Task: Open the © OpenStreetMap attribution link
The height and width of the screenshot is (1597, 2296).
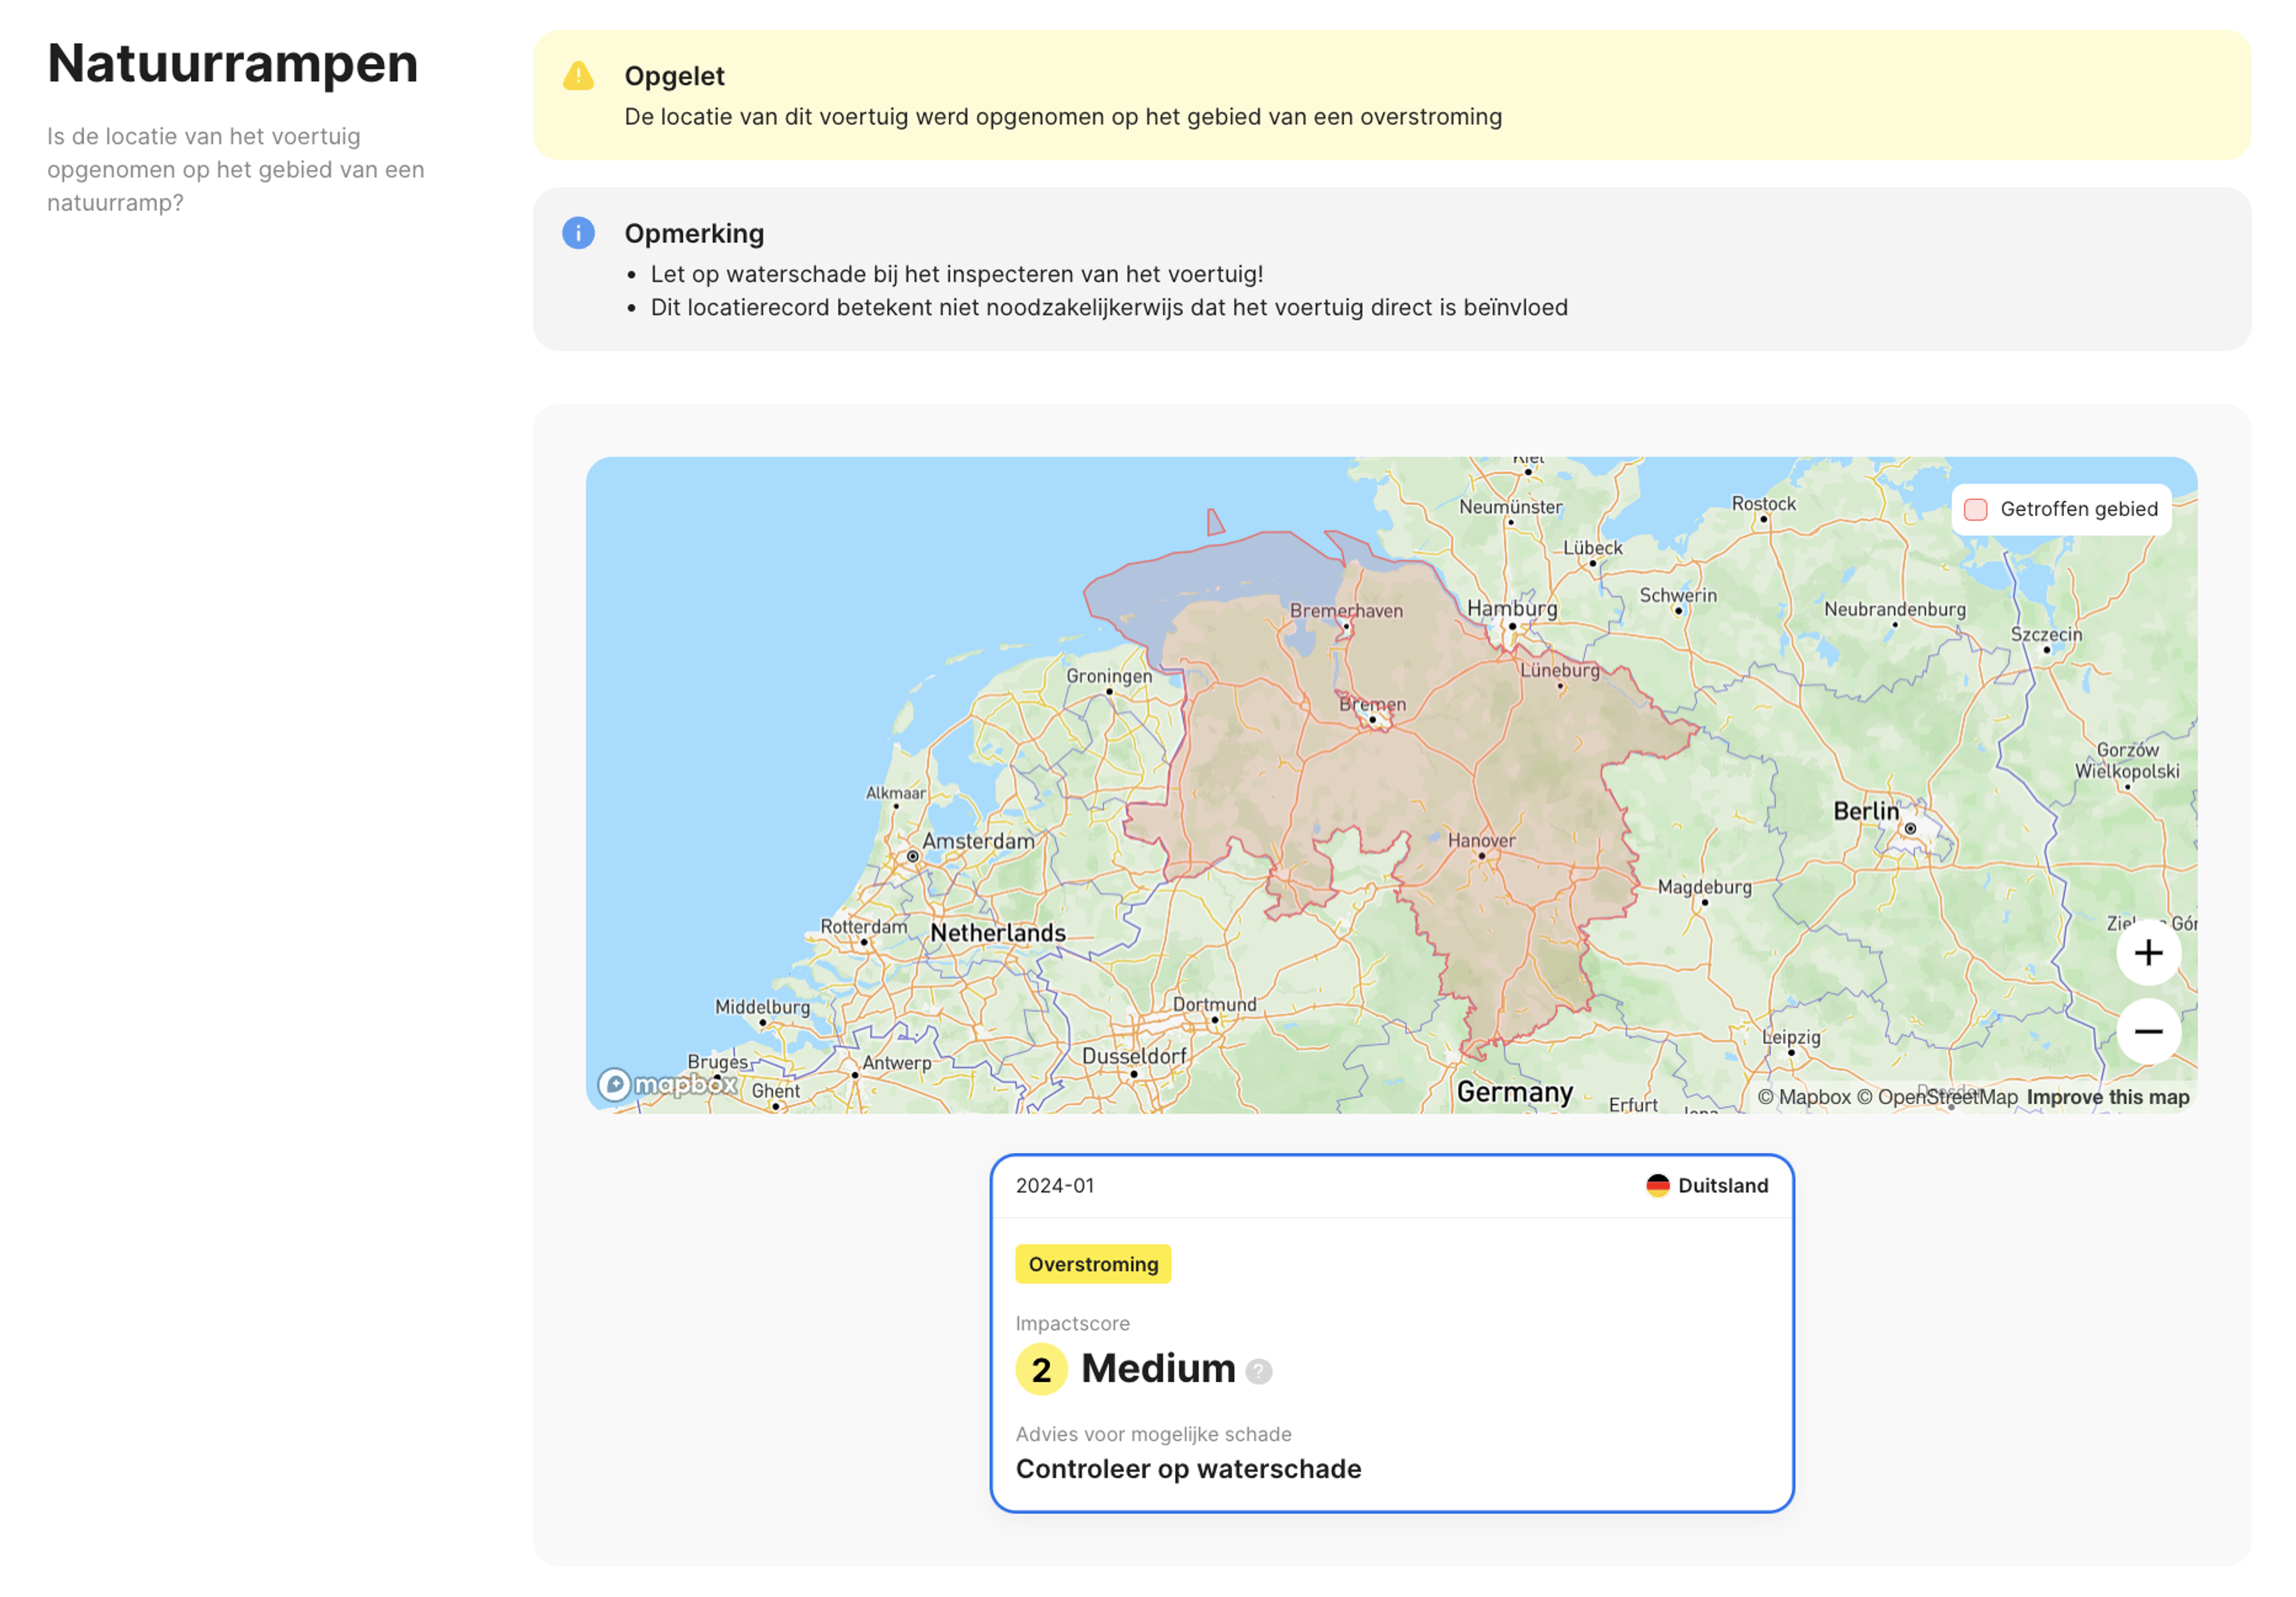Action: 1937,1097
